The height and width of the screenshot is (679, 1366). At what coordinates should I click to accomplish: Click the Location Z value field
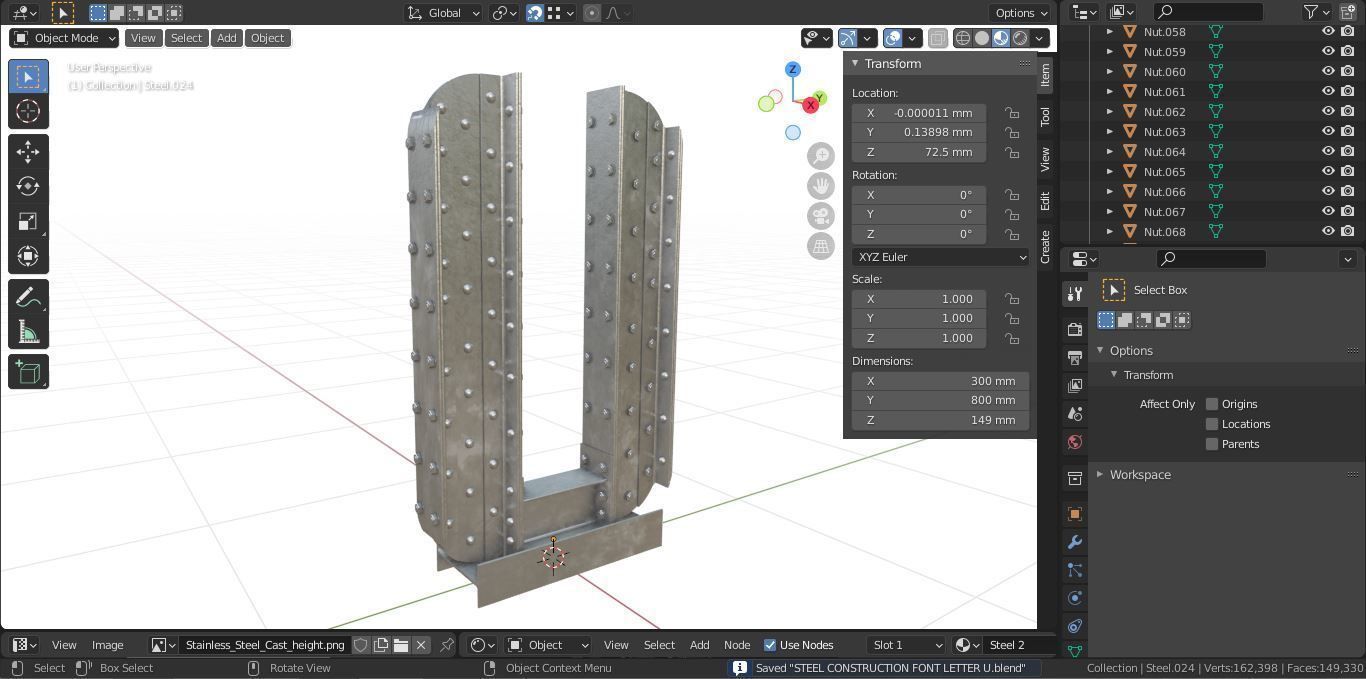[x=919, y=152]
